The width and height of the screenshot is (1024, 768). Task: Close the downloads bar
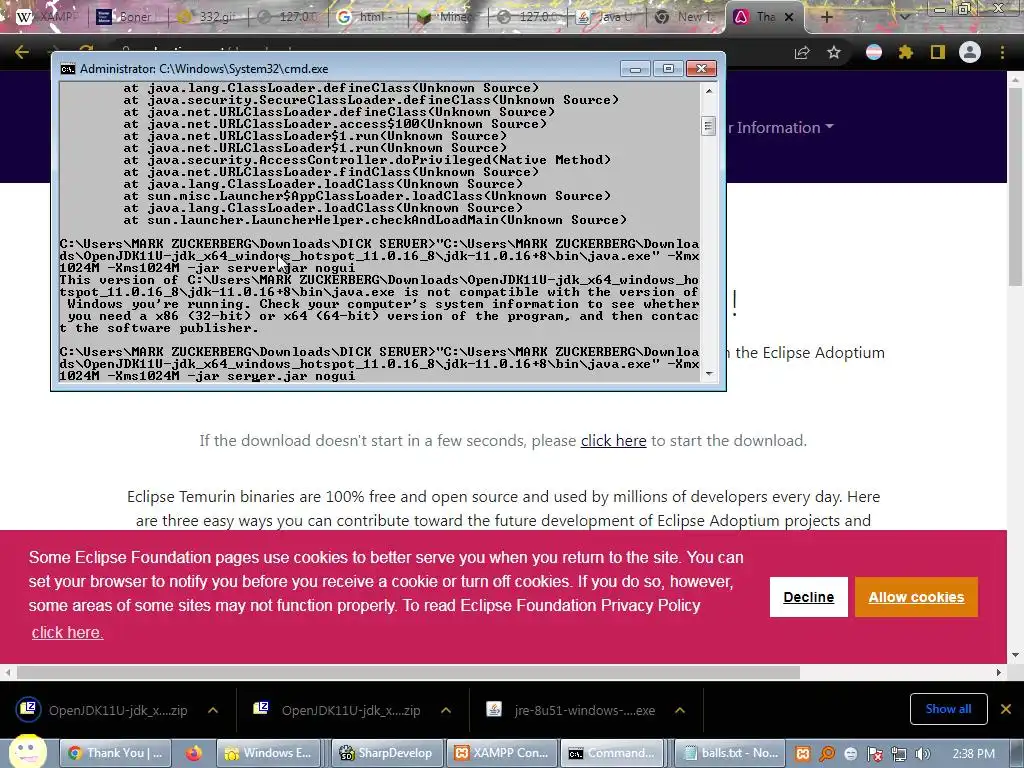[x=1006, y=709]
